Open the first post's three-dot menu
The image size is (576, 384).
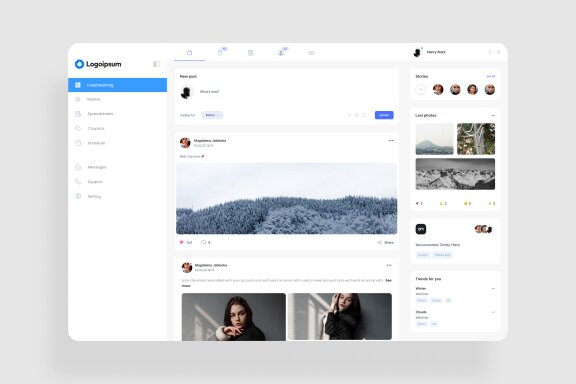390,140
